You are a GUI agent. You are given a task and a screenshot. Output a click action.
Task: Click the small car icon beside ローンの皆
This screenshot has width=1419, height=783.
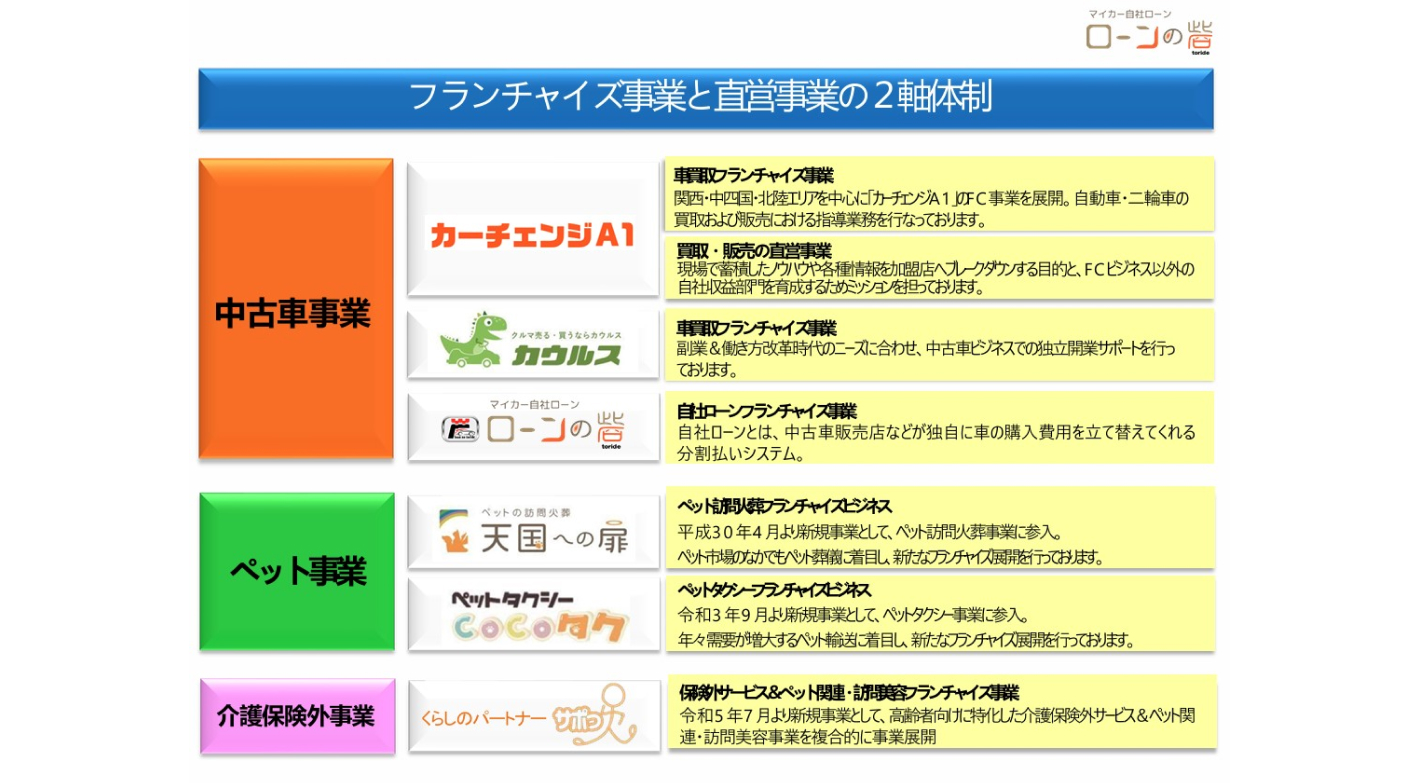click(x=461, y=429)
